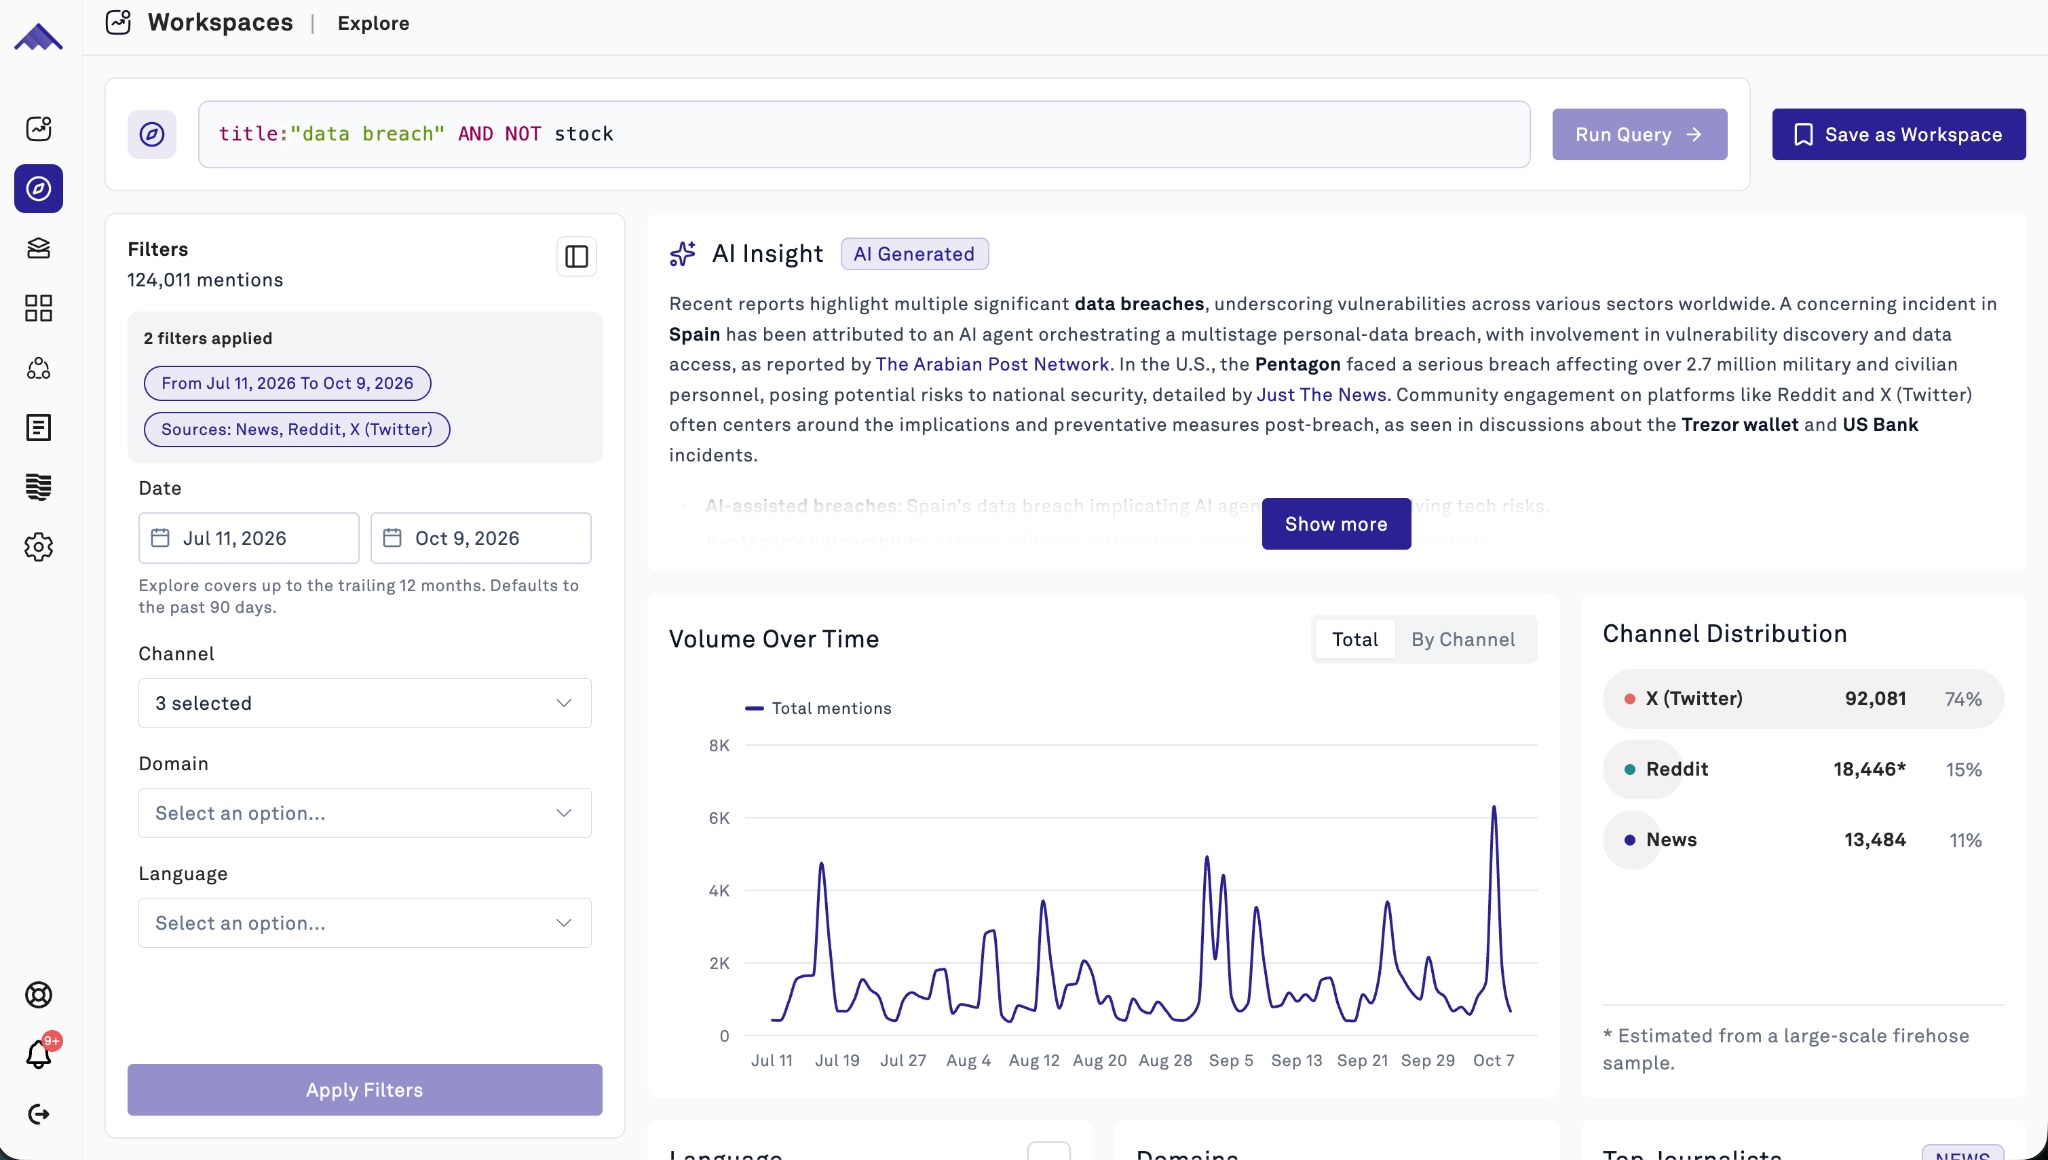Click the Workspaces header title

point(220,22)
